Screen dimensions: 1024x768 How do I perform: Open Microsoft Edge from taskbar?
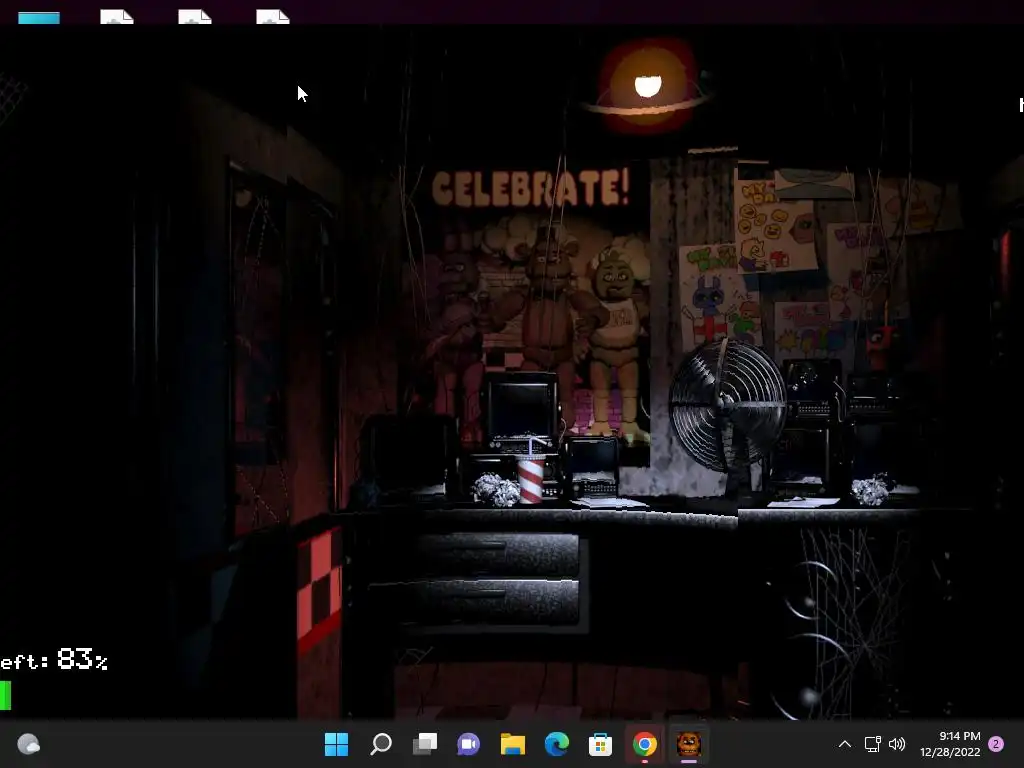(556, 744)
